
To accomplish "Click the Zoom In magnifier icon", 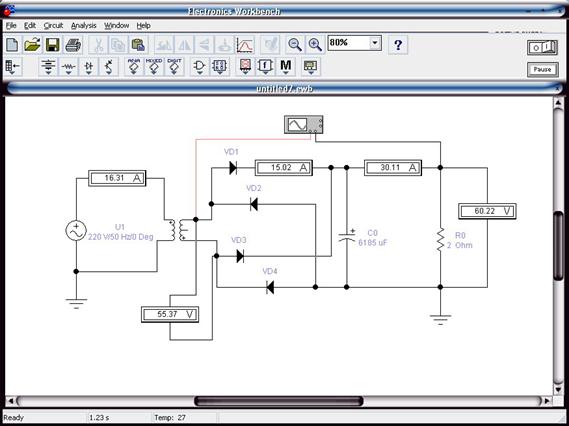I will 315,45.
